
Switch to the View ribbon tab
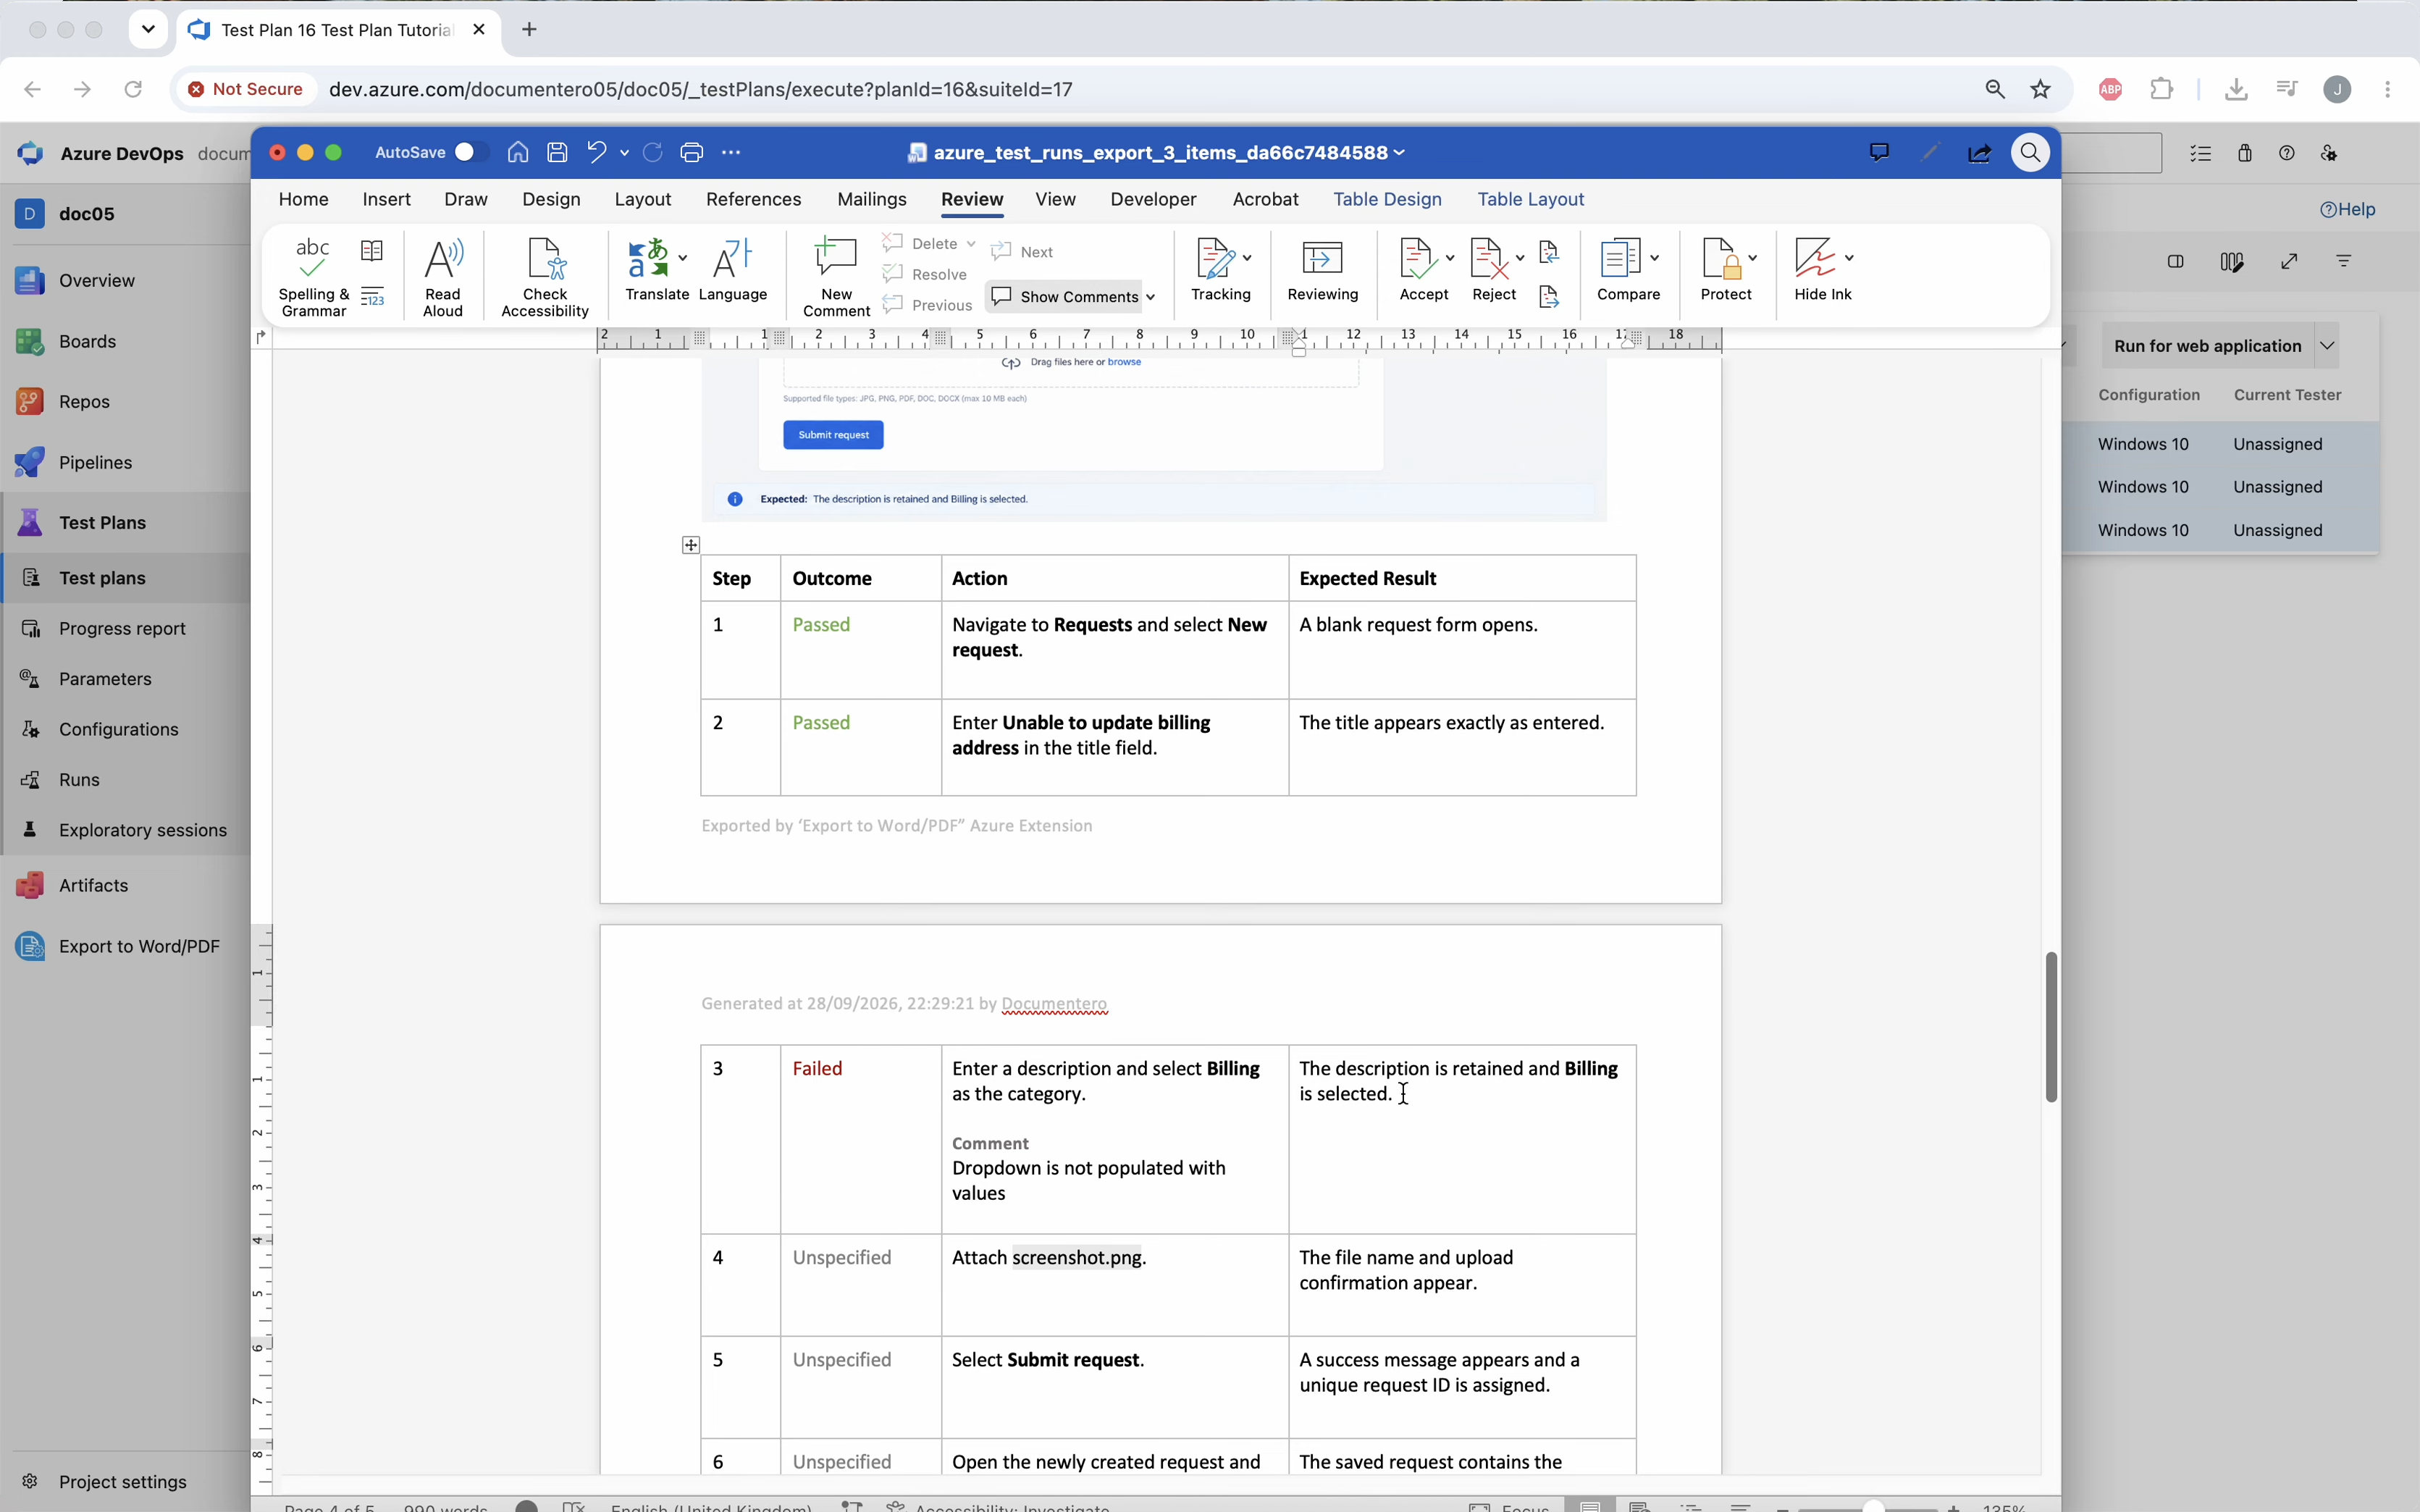click(x=1055, y=199)
